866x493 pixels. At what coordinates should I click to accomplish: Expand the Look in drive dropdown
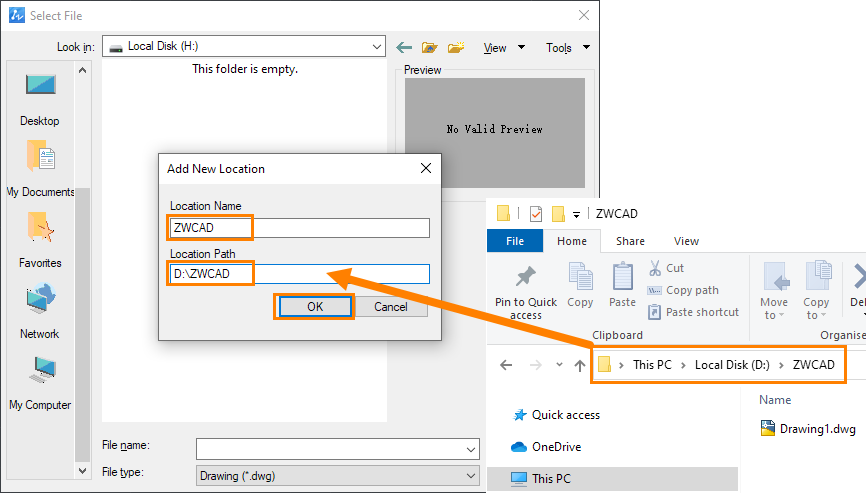pos(377,47)
